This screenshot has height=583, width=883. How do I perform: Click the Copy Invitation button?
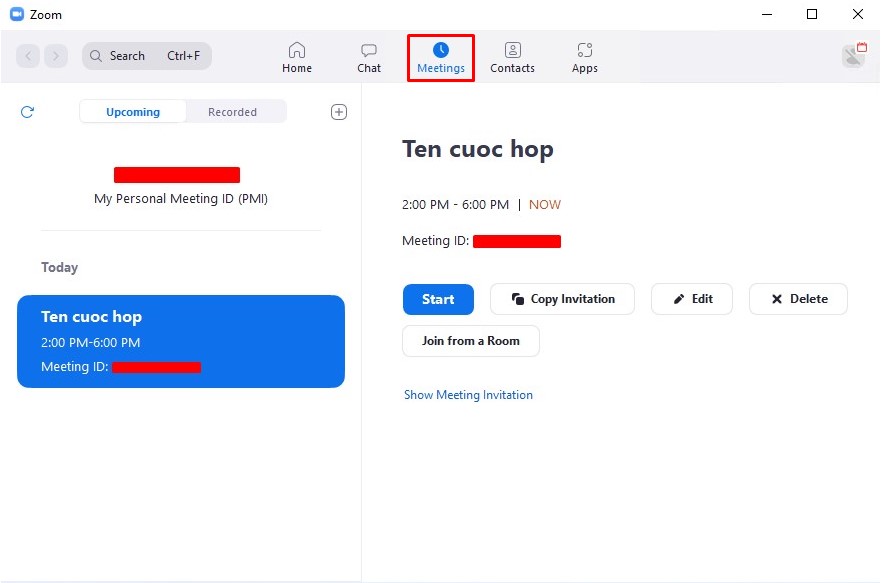tap(562, 299)
